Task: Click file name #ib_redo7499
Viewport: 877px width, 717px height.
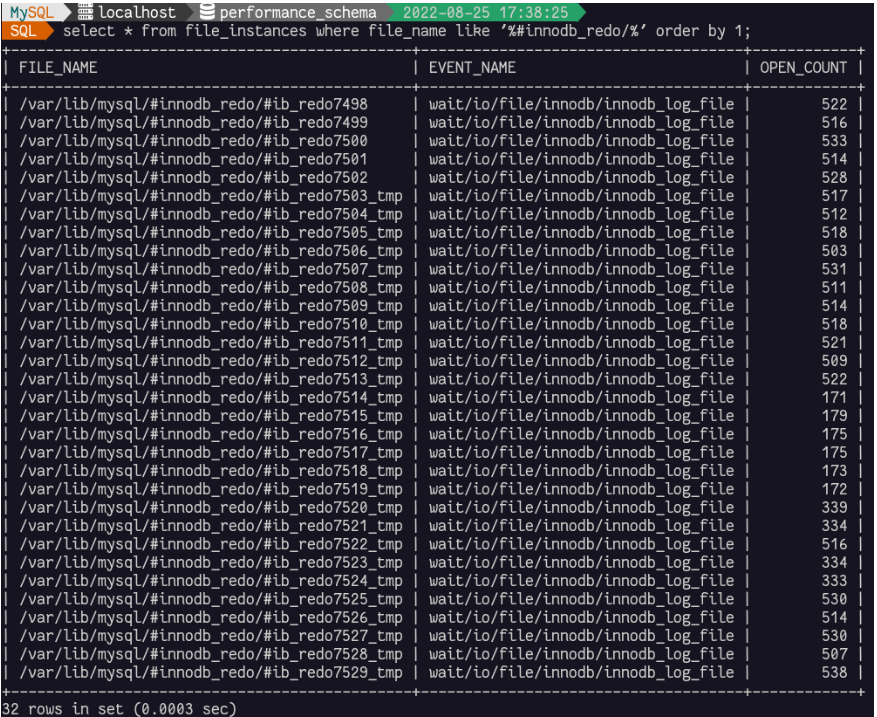Action: pyautogui.click(x=194, y=122)
